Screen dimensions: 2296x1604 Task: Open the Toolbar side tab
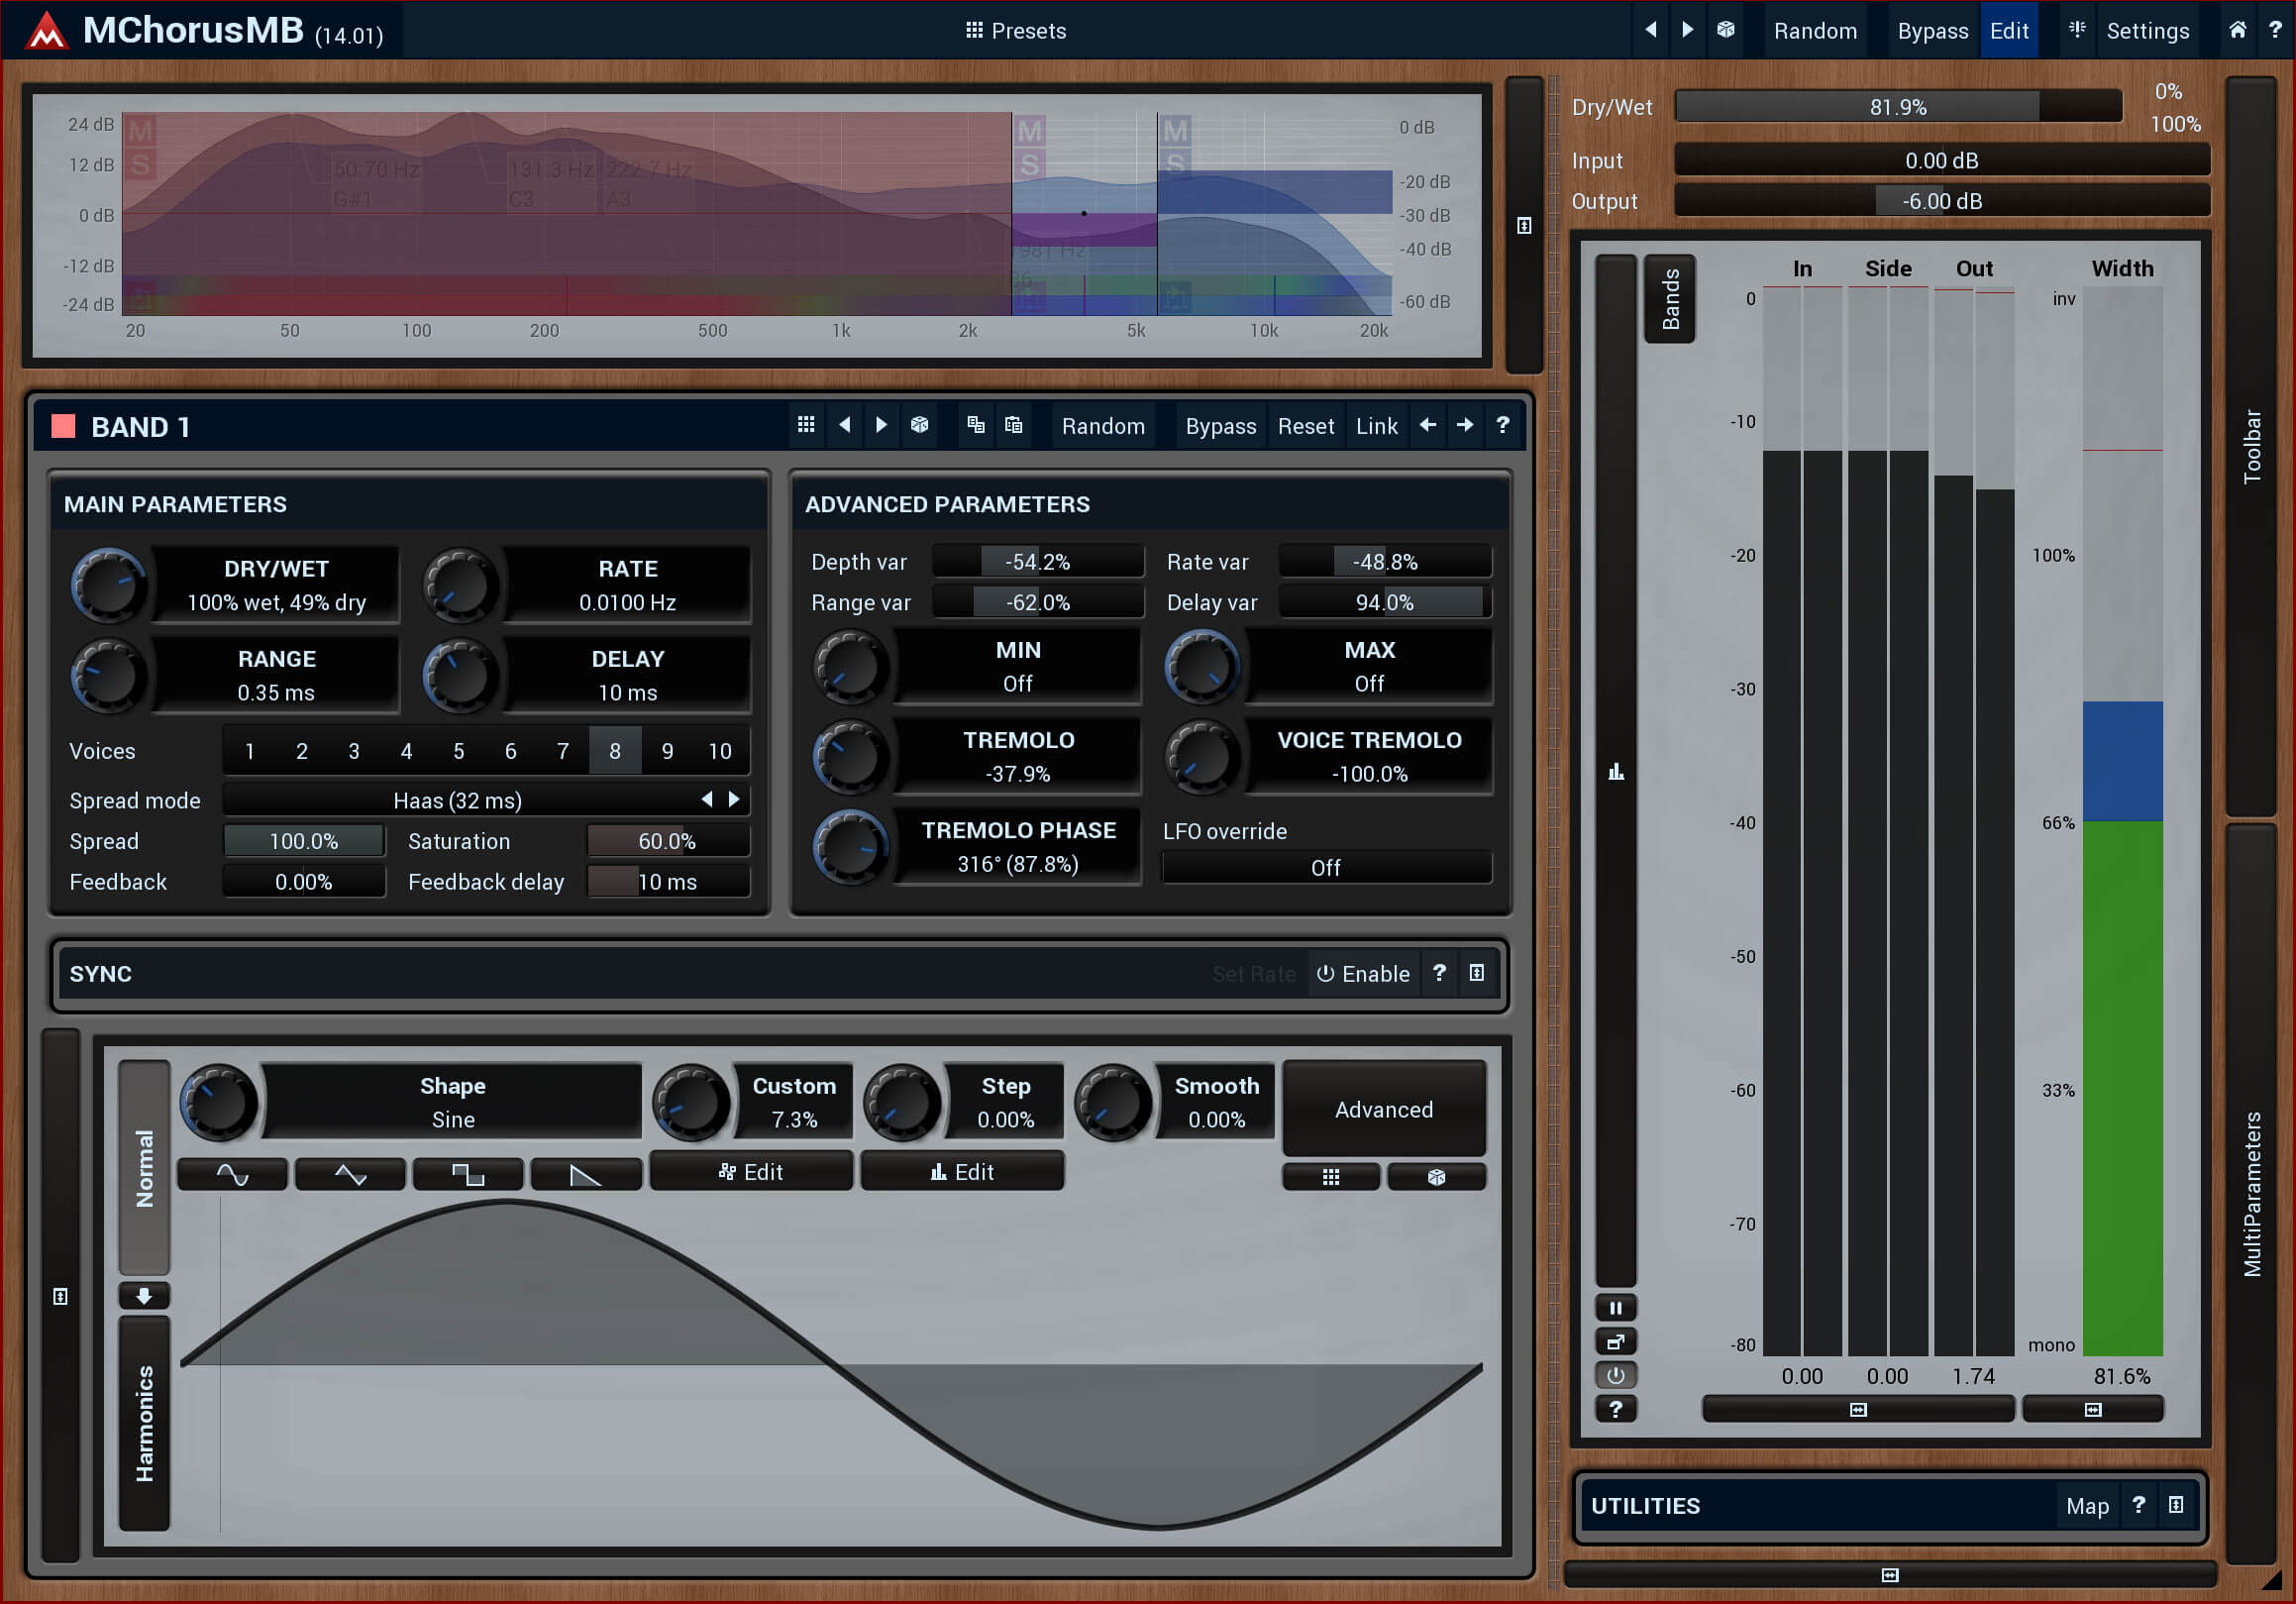pyautogui.click(x=2252, y=446)
